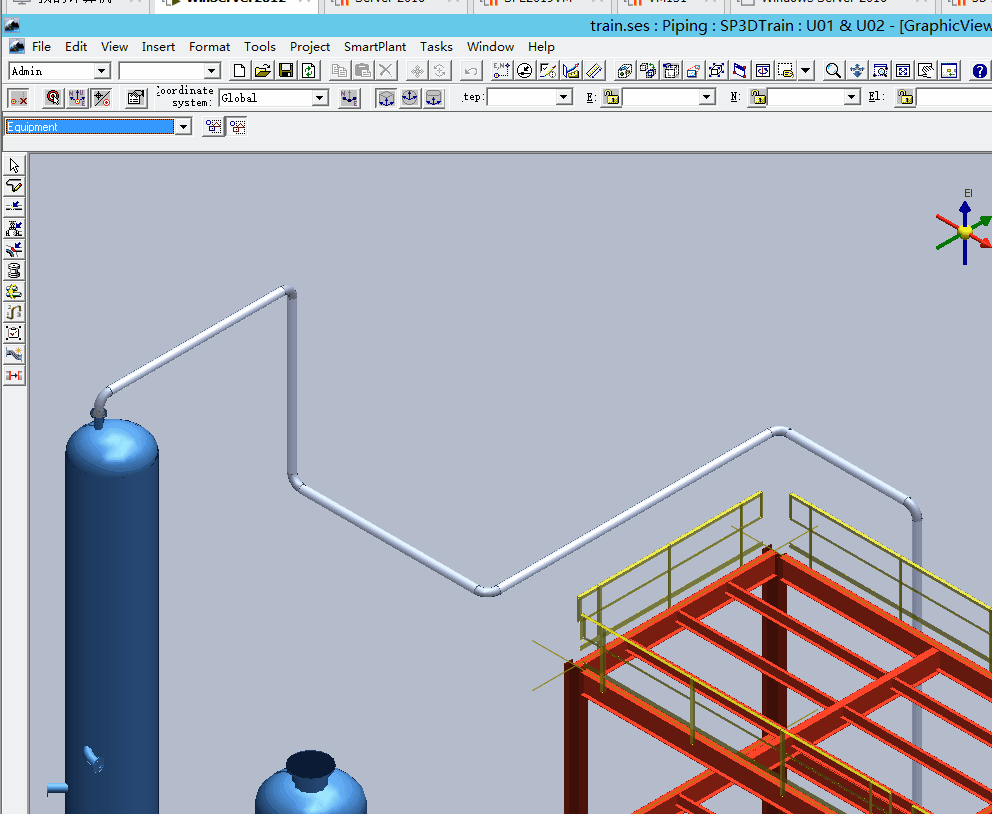Image resolution: width=992 pixels, height=814 pixels.
Task: Save the session with floppy disk icon
Action: 286,71
